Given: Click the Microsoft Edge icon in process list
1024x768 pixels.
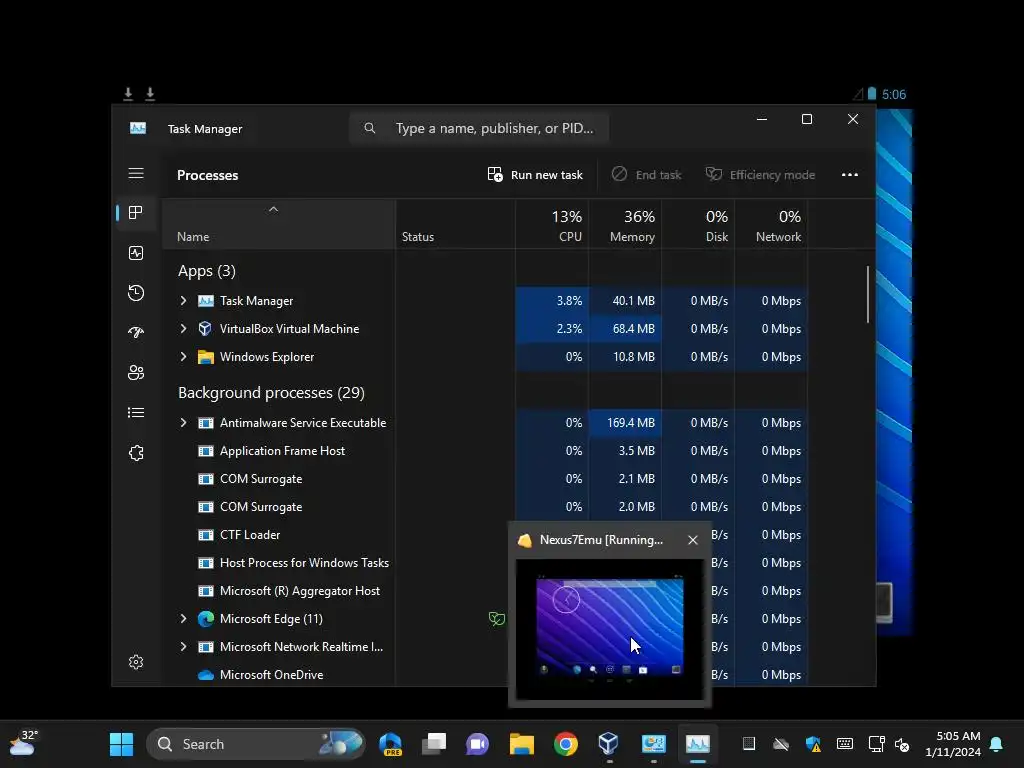Looking at the screenshot, I should [x=206, y=618].
